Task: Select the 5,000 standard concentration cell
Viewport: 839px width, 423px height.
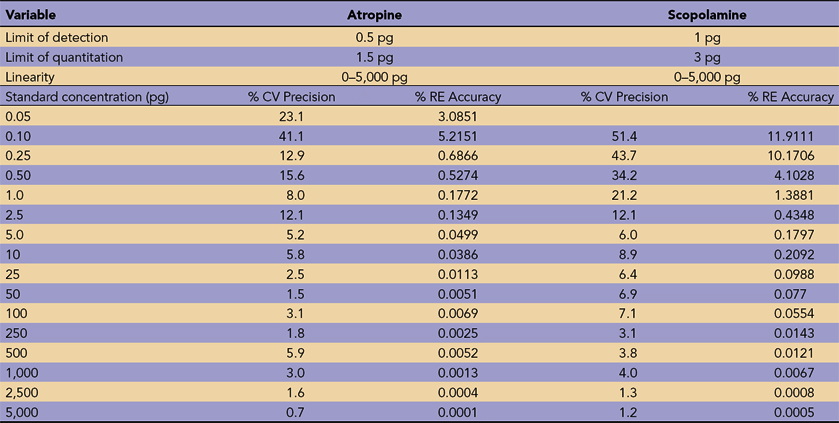Action: tap(23, 413)
